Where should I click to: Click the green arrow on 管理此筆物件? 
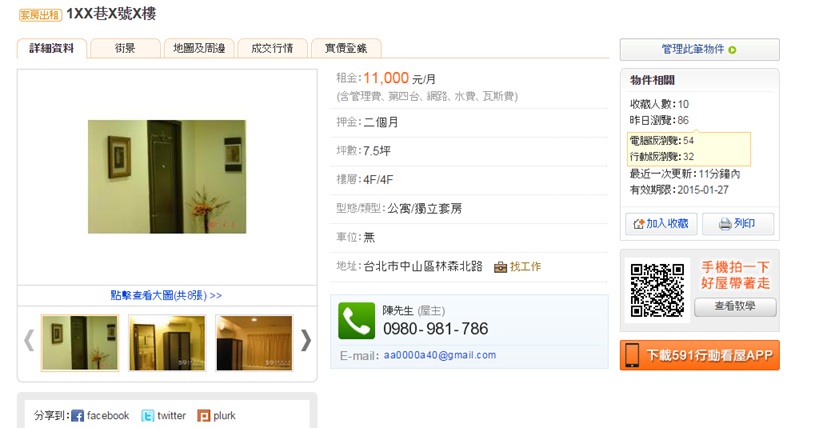[732, 50]
